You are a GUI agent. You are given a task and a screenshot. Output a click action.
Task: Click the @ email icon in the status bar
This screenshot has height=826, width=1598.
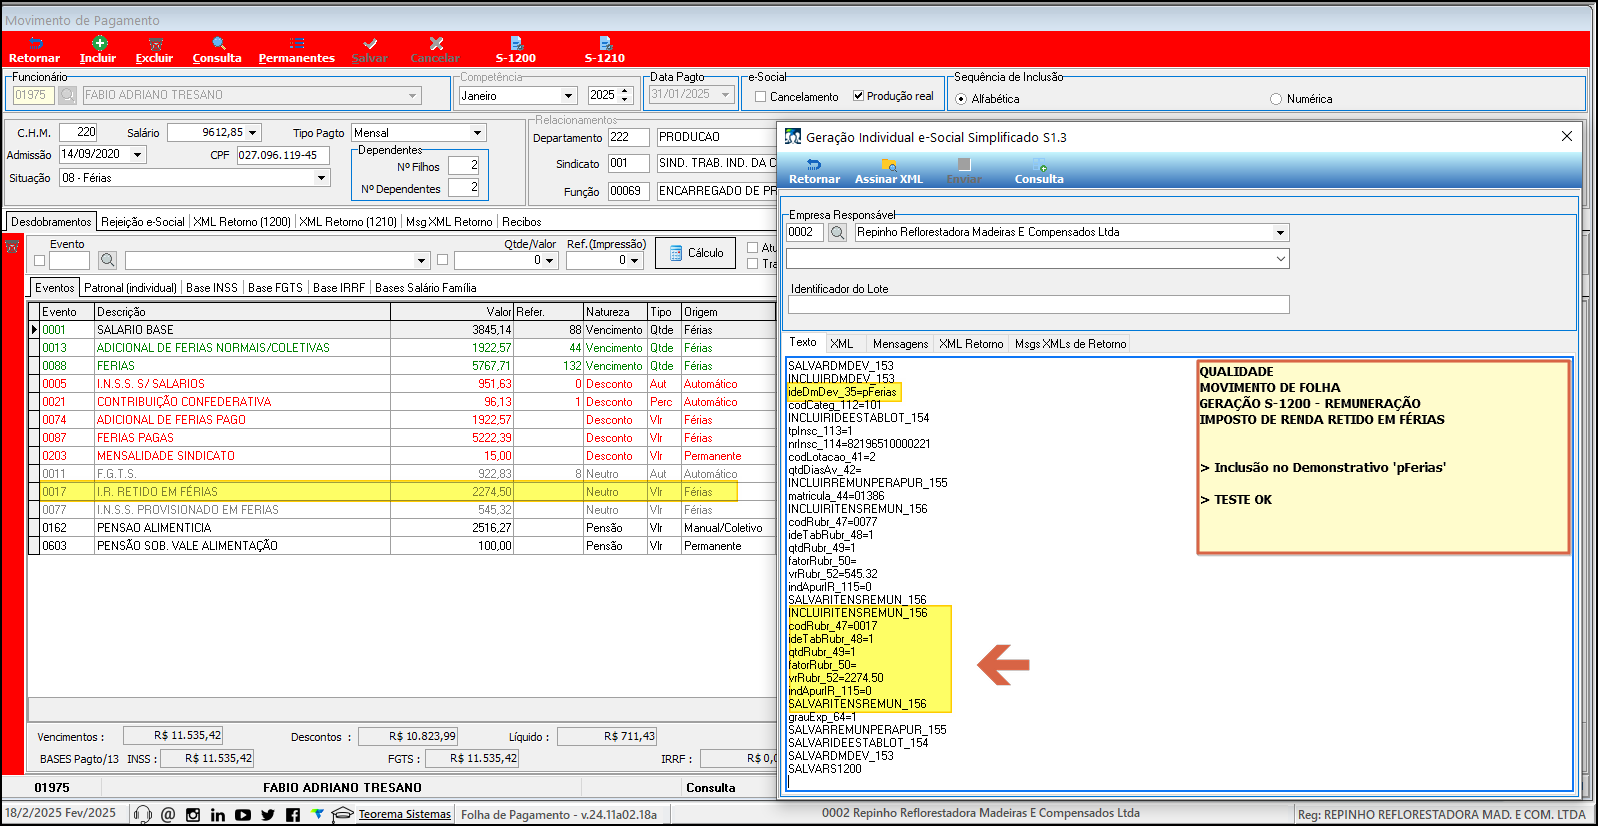point(168,815)
